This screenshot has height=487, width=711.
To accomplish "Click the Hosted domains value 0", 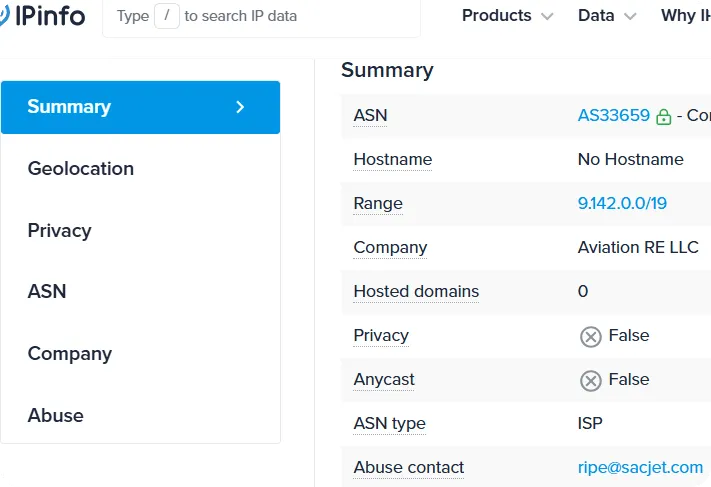I will point(583,291).
